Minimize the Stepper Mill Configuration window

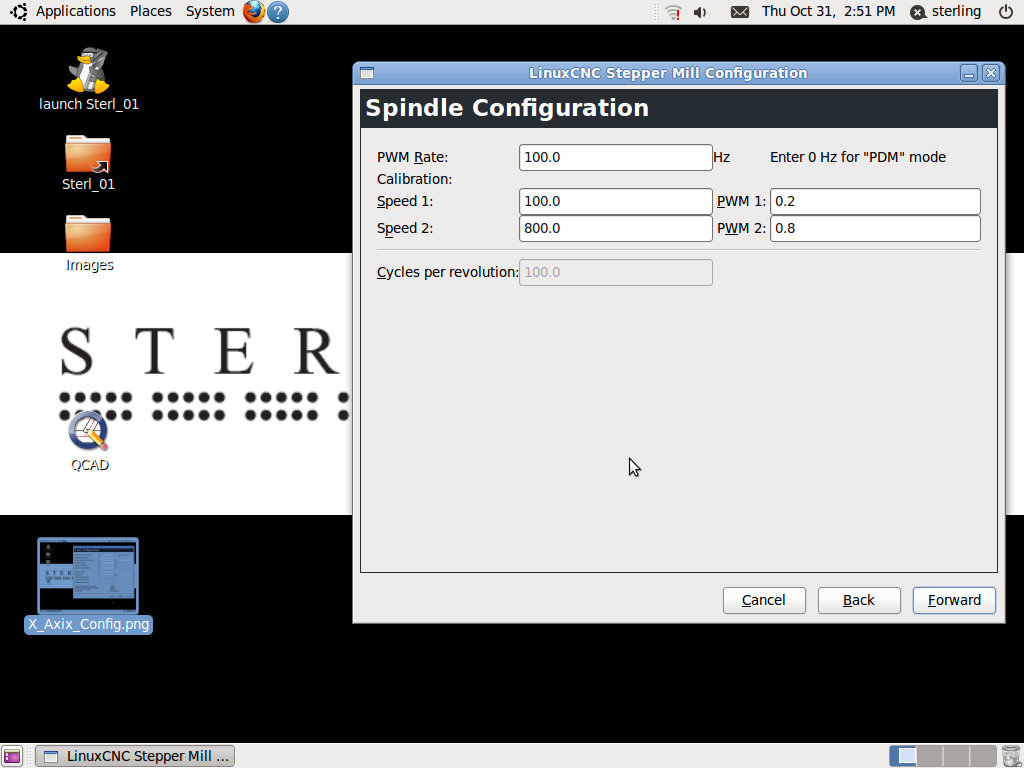pyautogui.click(x=969, y=73)
